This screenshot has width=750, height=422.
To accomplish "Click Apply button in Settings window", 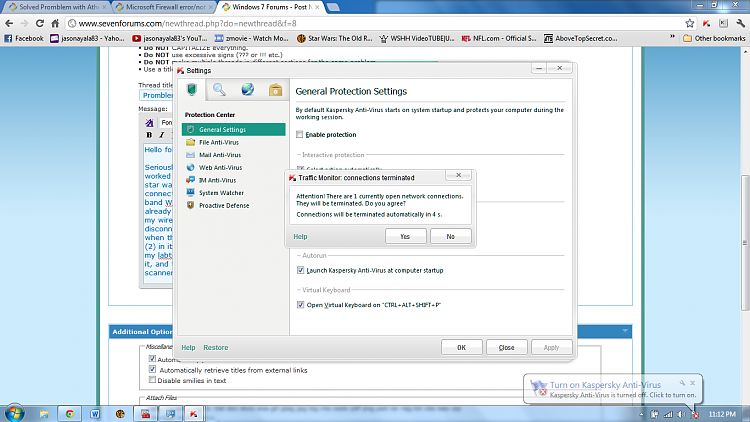I will tap(551, 347).
